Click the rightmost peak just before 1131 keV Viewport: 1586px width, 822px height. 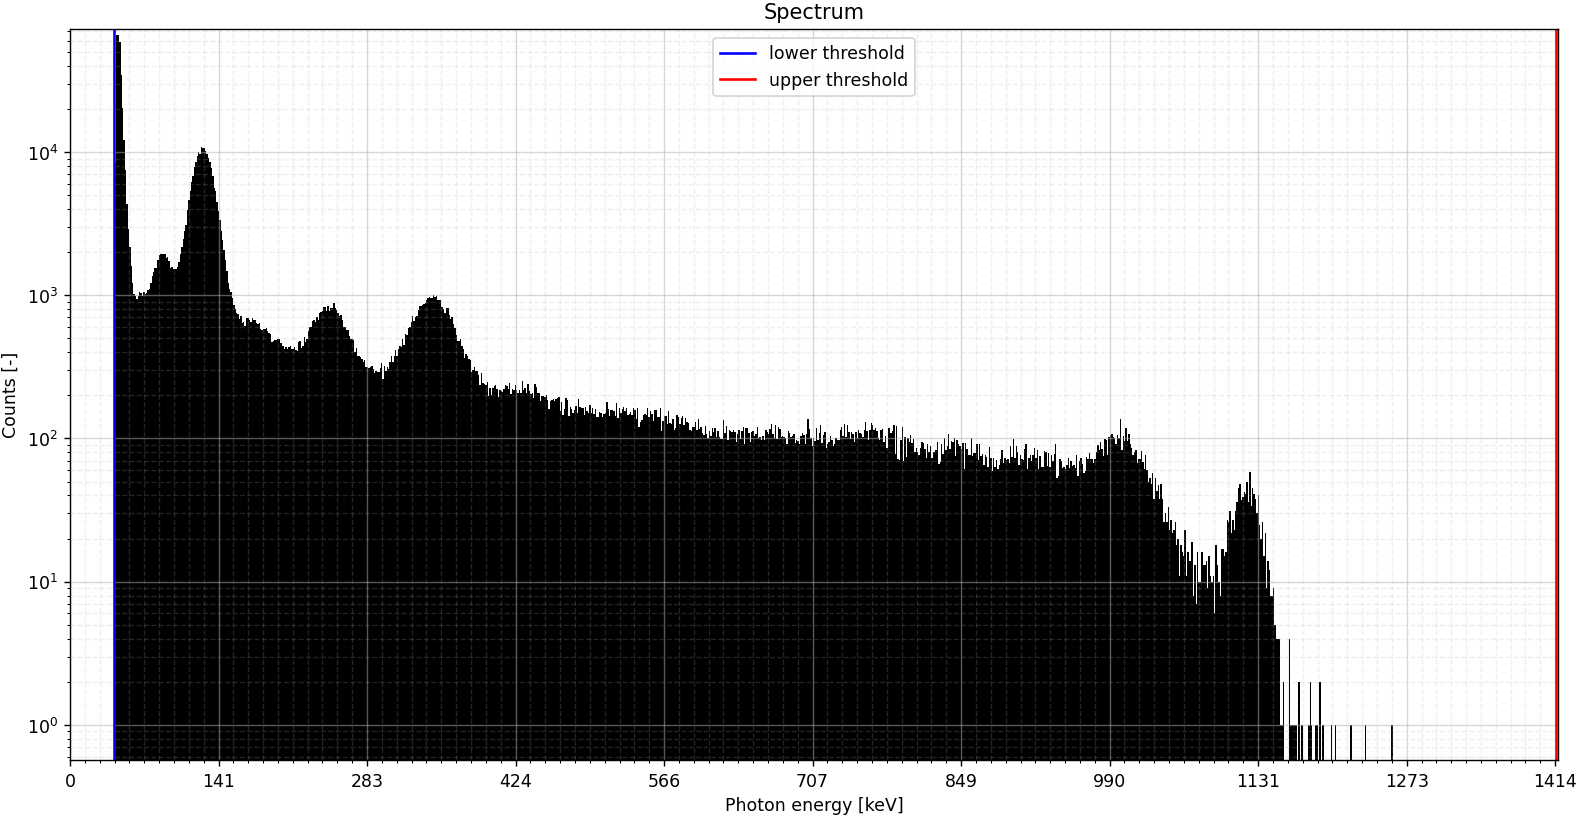click(1248, 476)
